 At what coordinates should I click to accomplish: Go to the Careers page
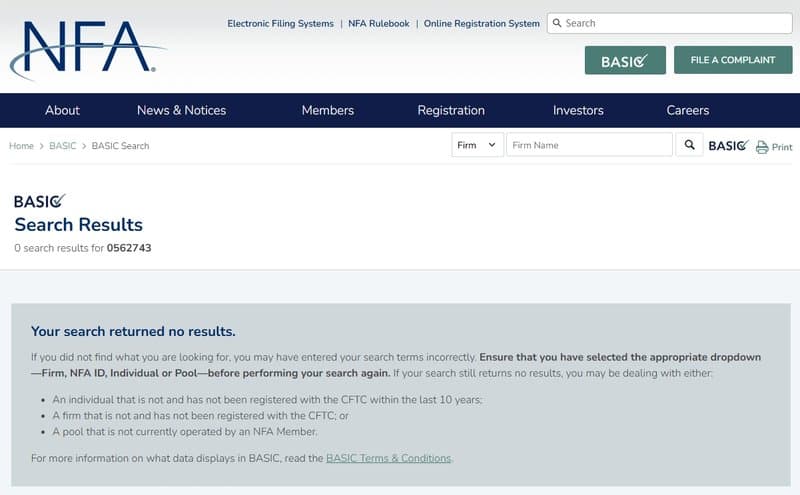tap(688, 110)
